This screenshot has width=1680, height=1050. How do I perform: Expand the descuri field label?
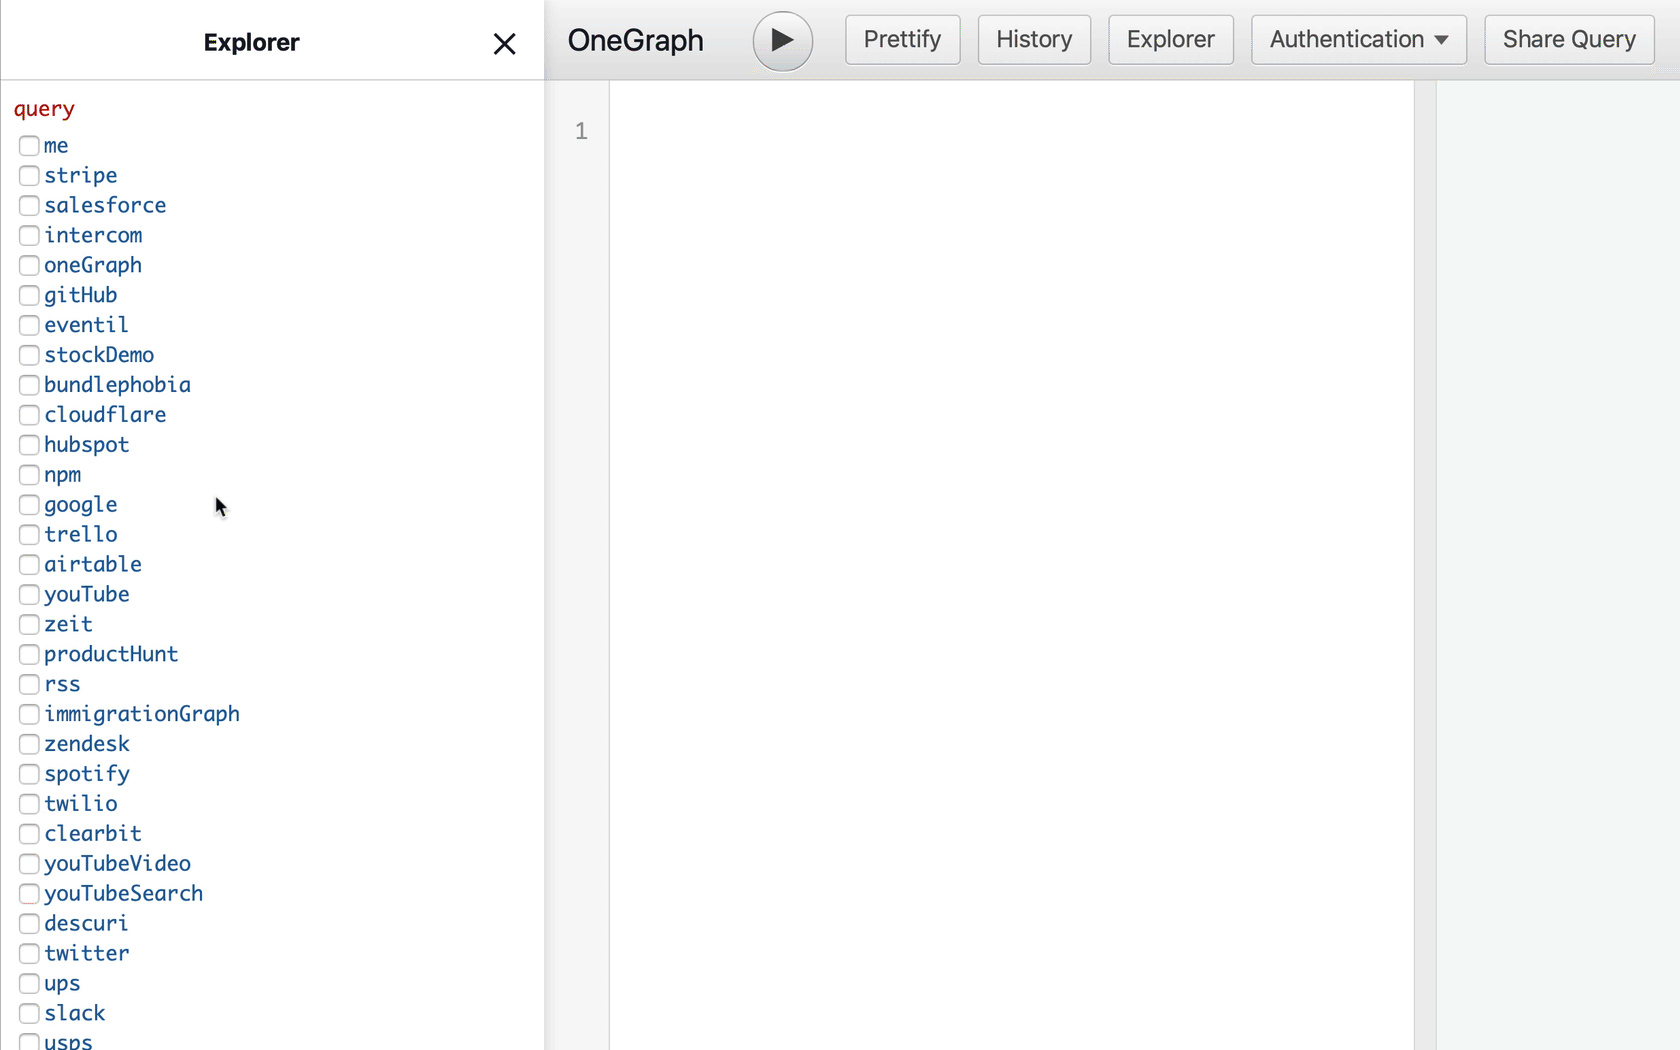click(86, 924)
